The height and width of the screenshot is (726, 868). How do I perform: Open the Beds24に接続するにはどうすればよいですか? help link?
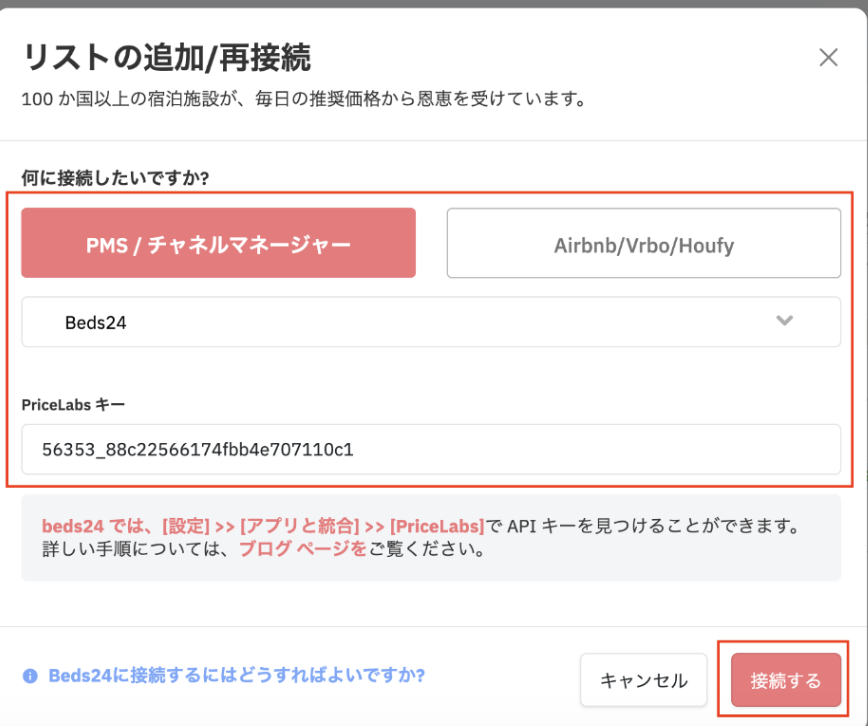(236, 675)
